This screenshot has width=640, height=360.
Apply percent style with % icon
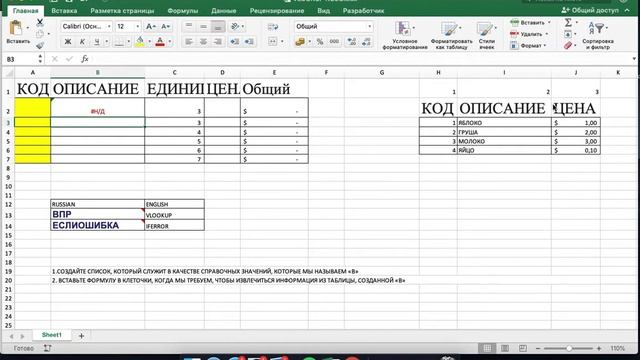coord(320,42)
